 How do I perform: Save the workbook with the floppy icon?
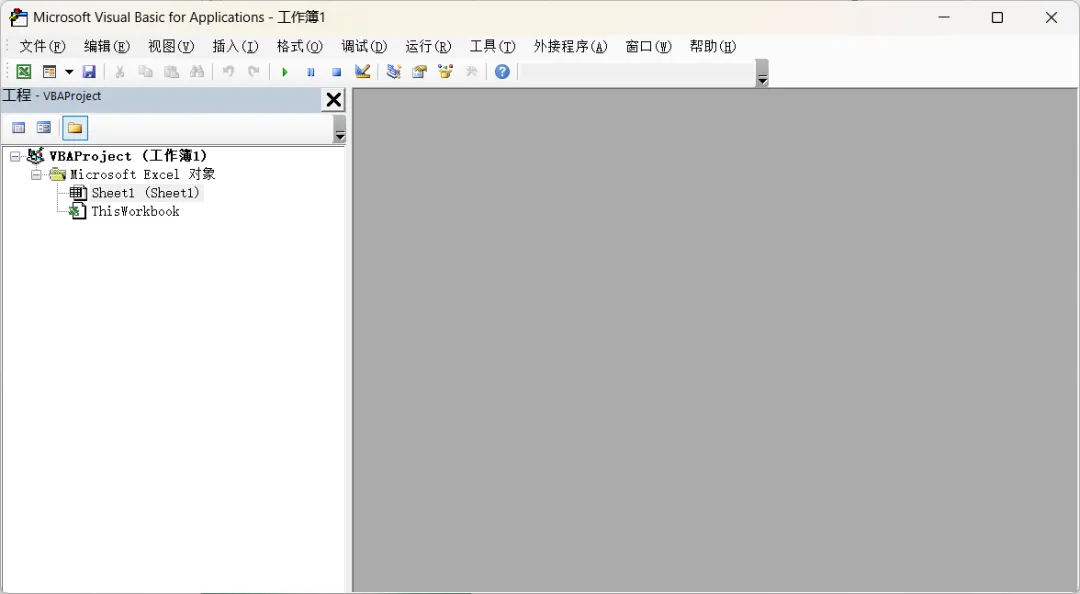tap(89, 72)
